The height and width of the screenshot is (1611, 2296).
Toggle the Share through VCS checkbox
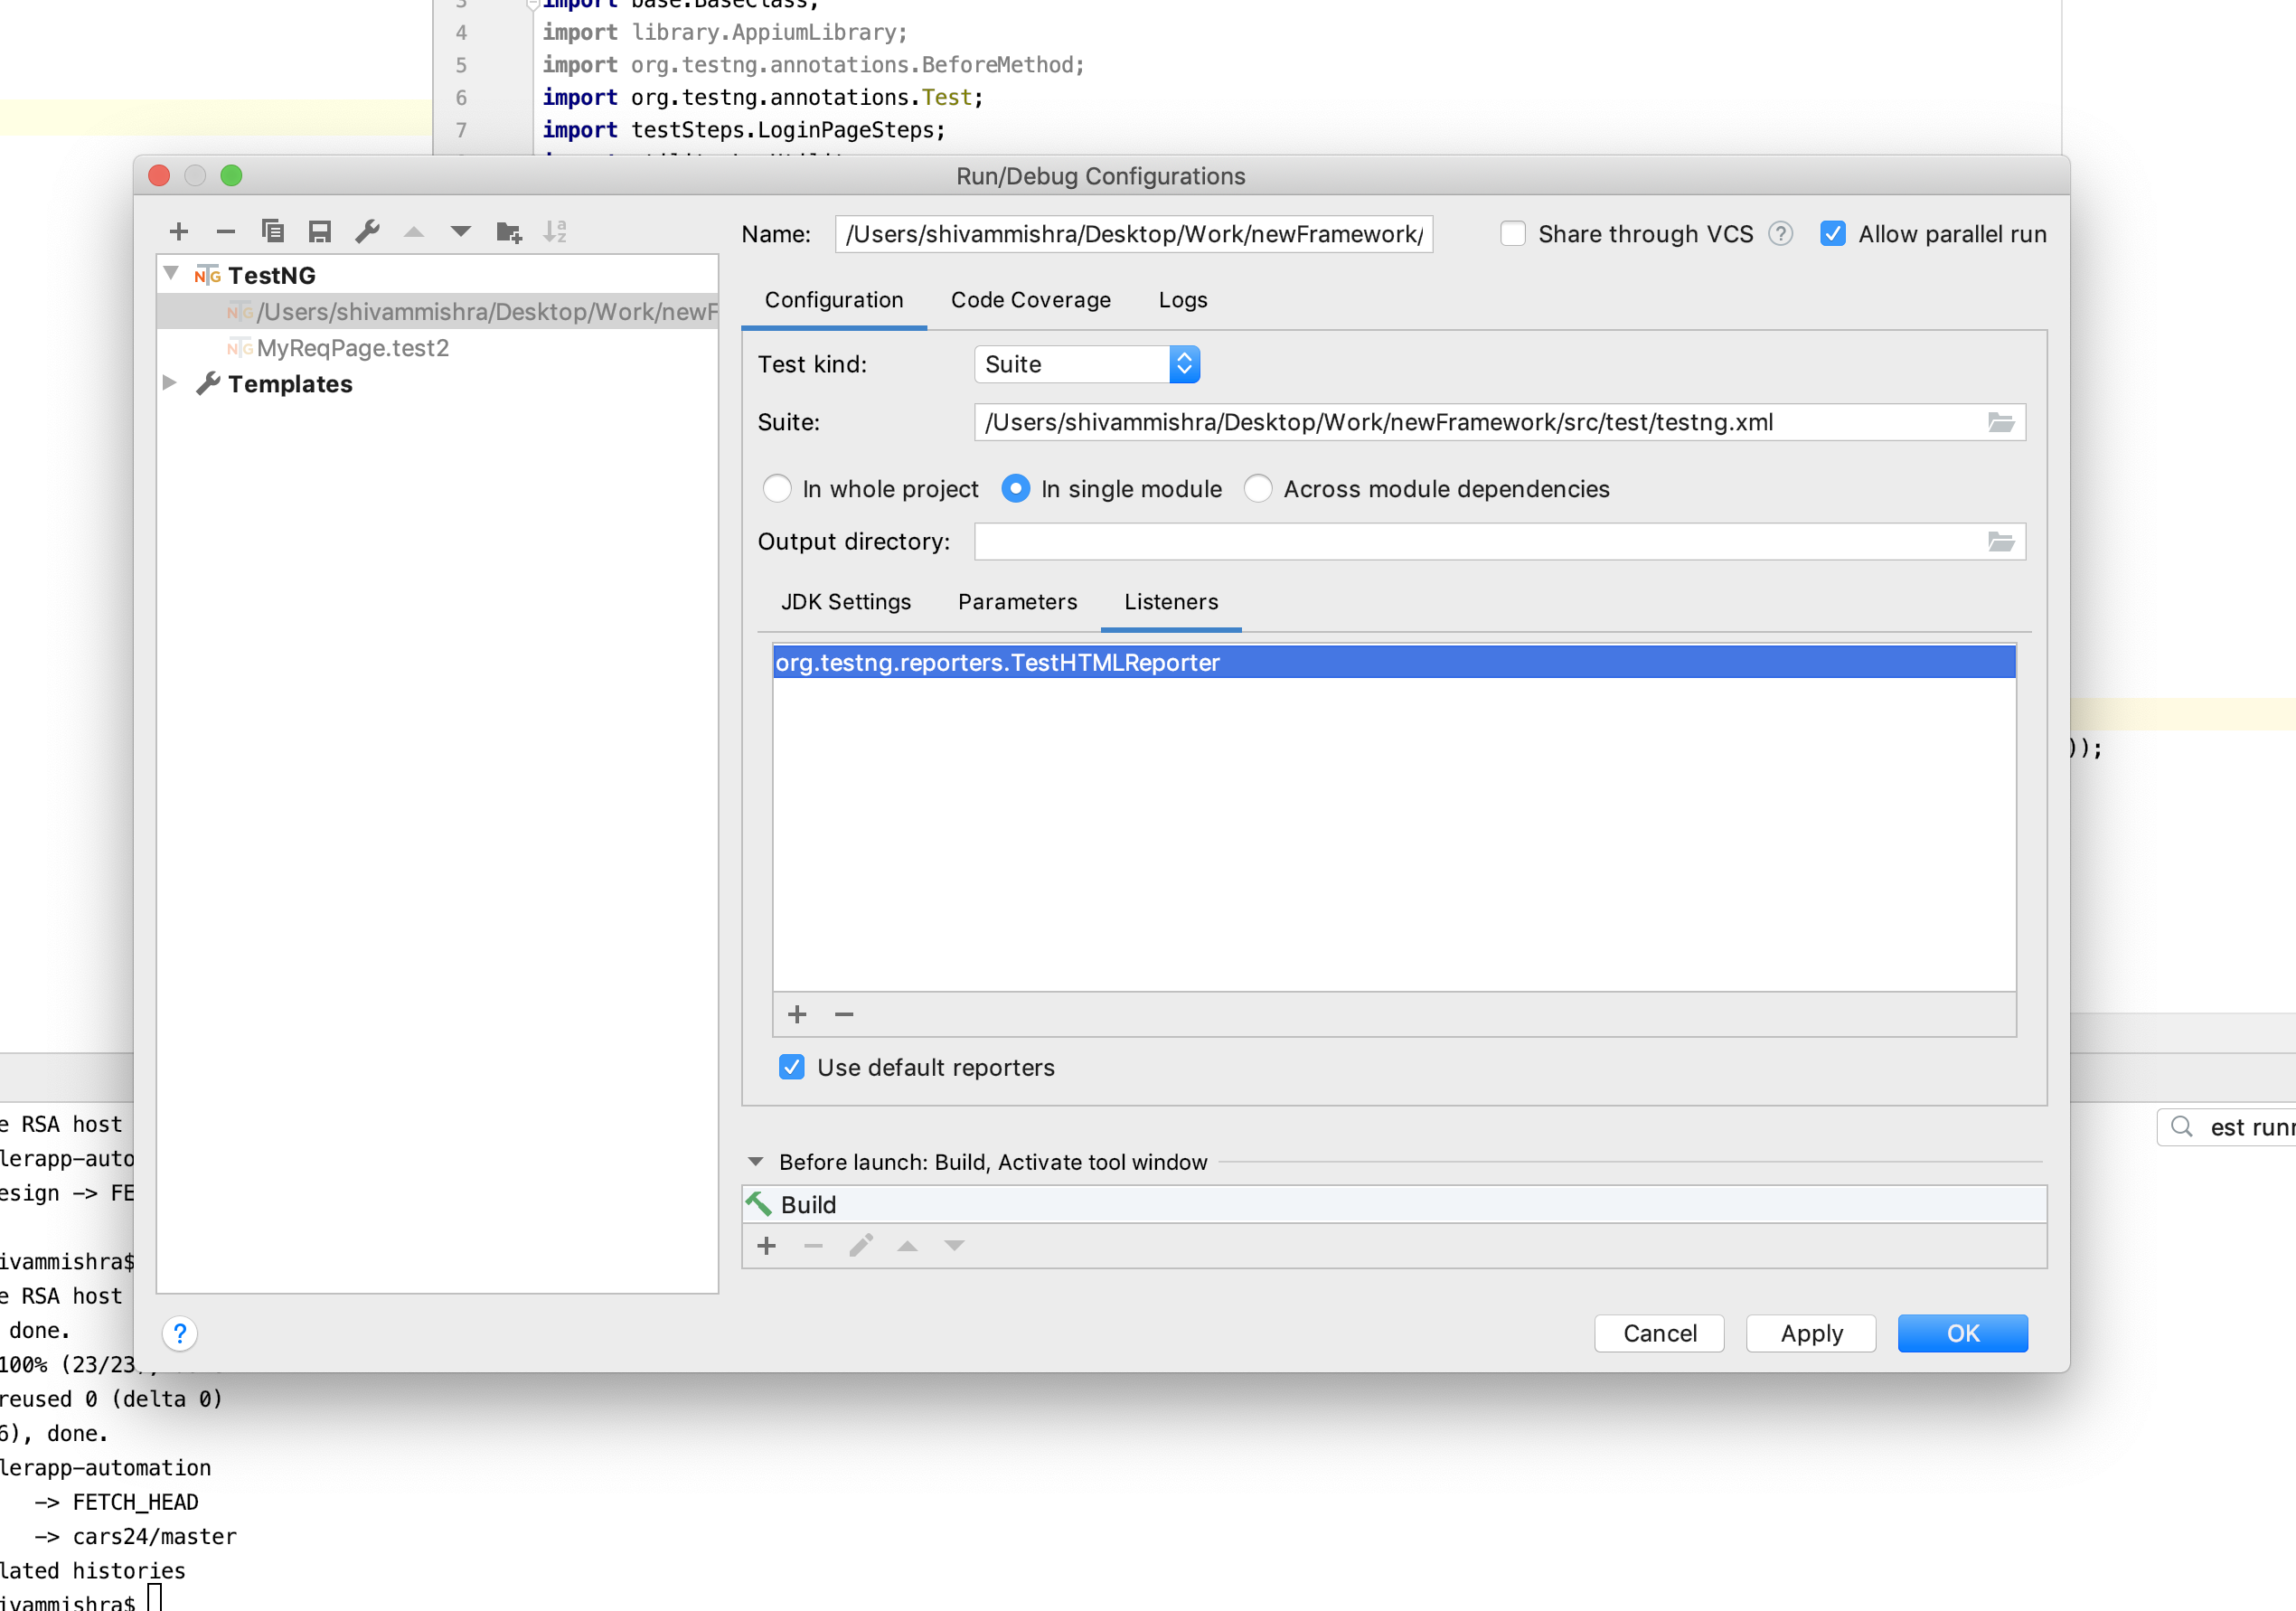[1513, 234]
